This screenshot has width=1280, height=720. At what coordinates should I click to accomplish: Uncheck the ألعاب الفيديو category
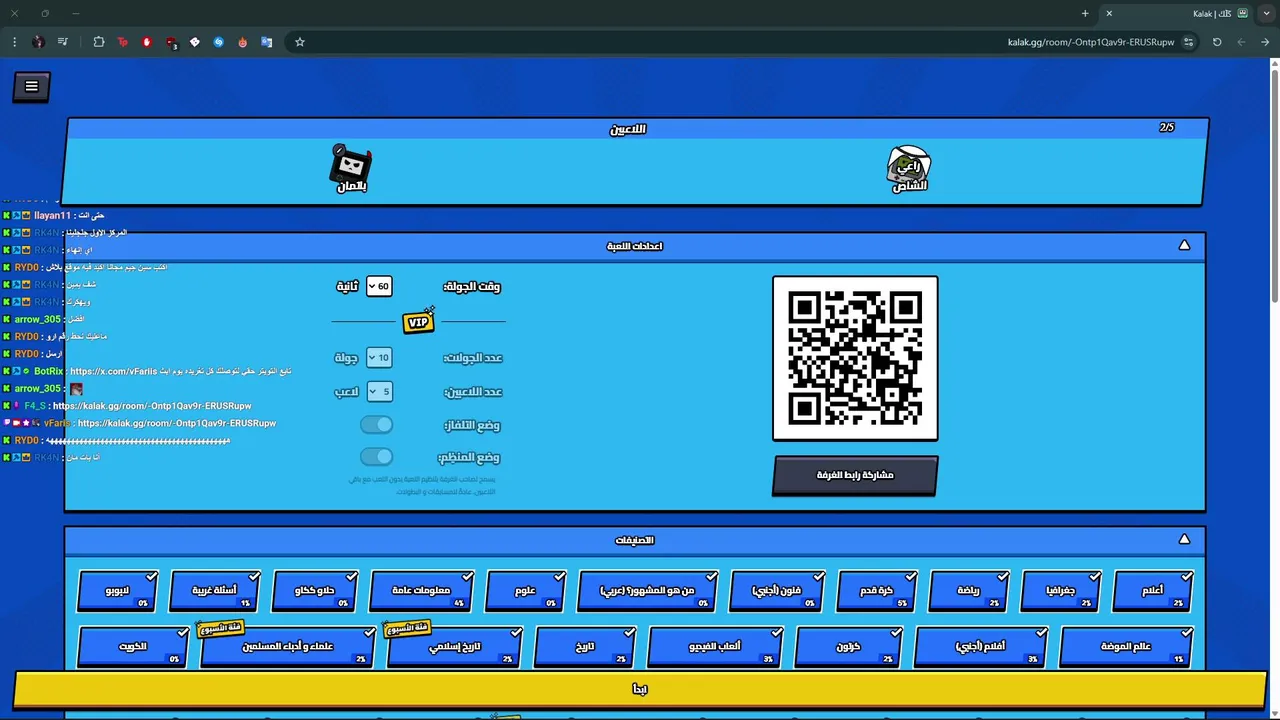coord(715,647)
